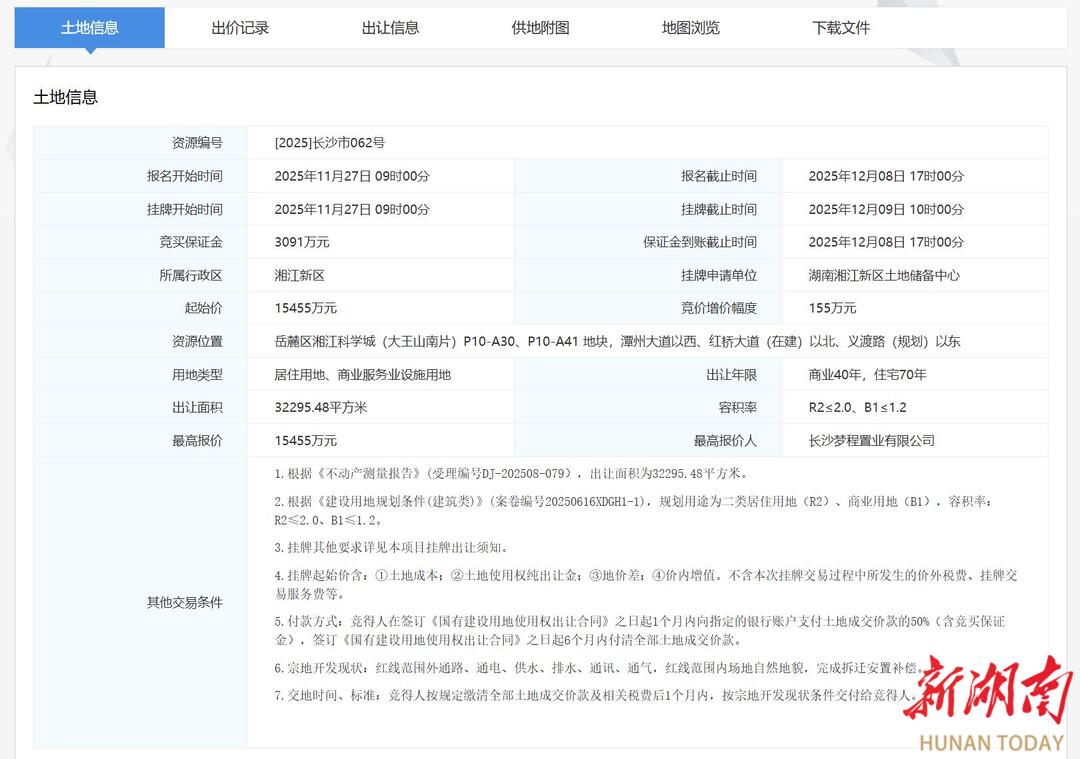Click the 商业40年，住宅70年 term value

pyautogui.click(x=867, y=374)
